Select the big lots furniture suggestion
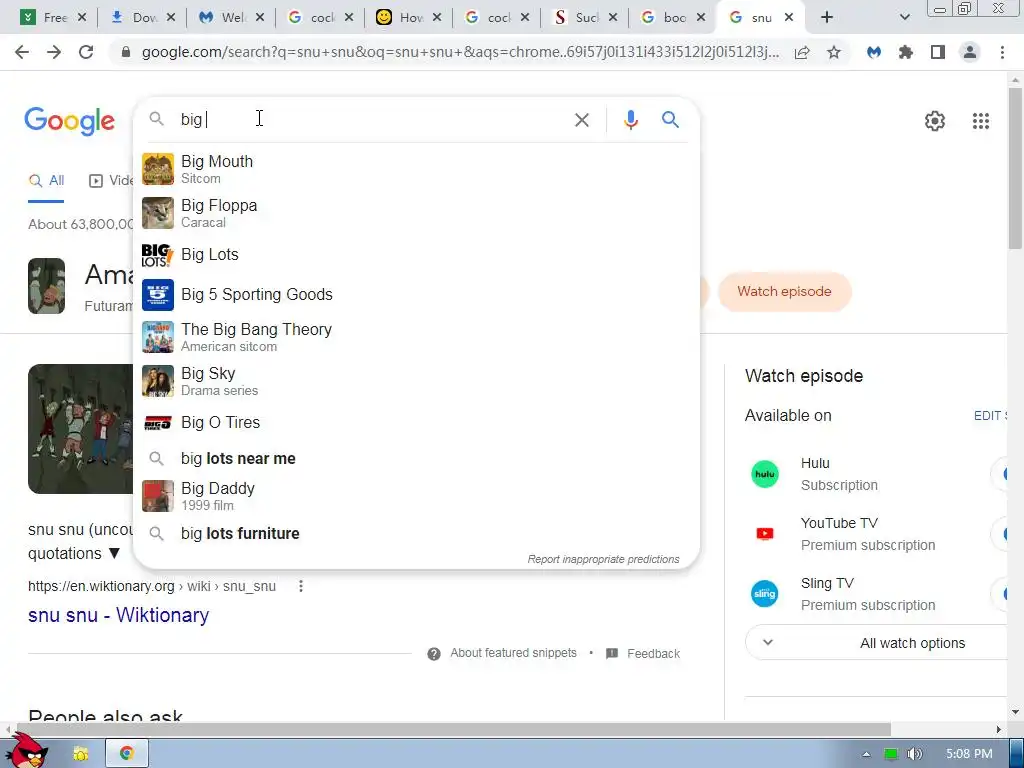The width and height of the screenshot is (1024, 768). click(416, 534)
